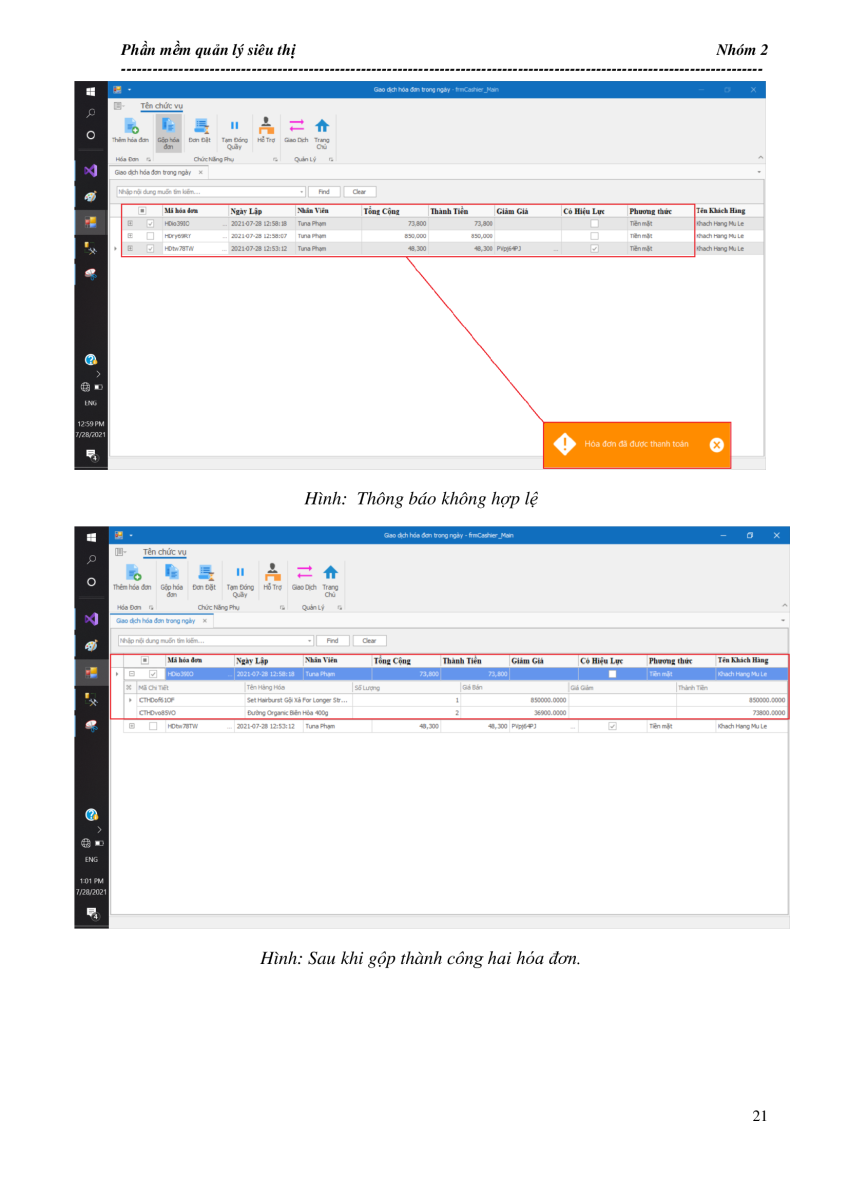
Task: Click Clear button in the 1:01 PM screenshot
Action: [370, 640]
